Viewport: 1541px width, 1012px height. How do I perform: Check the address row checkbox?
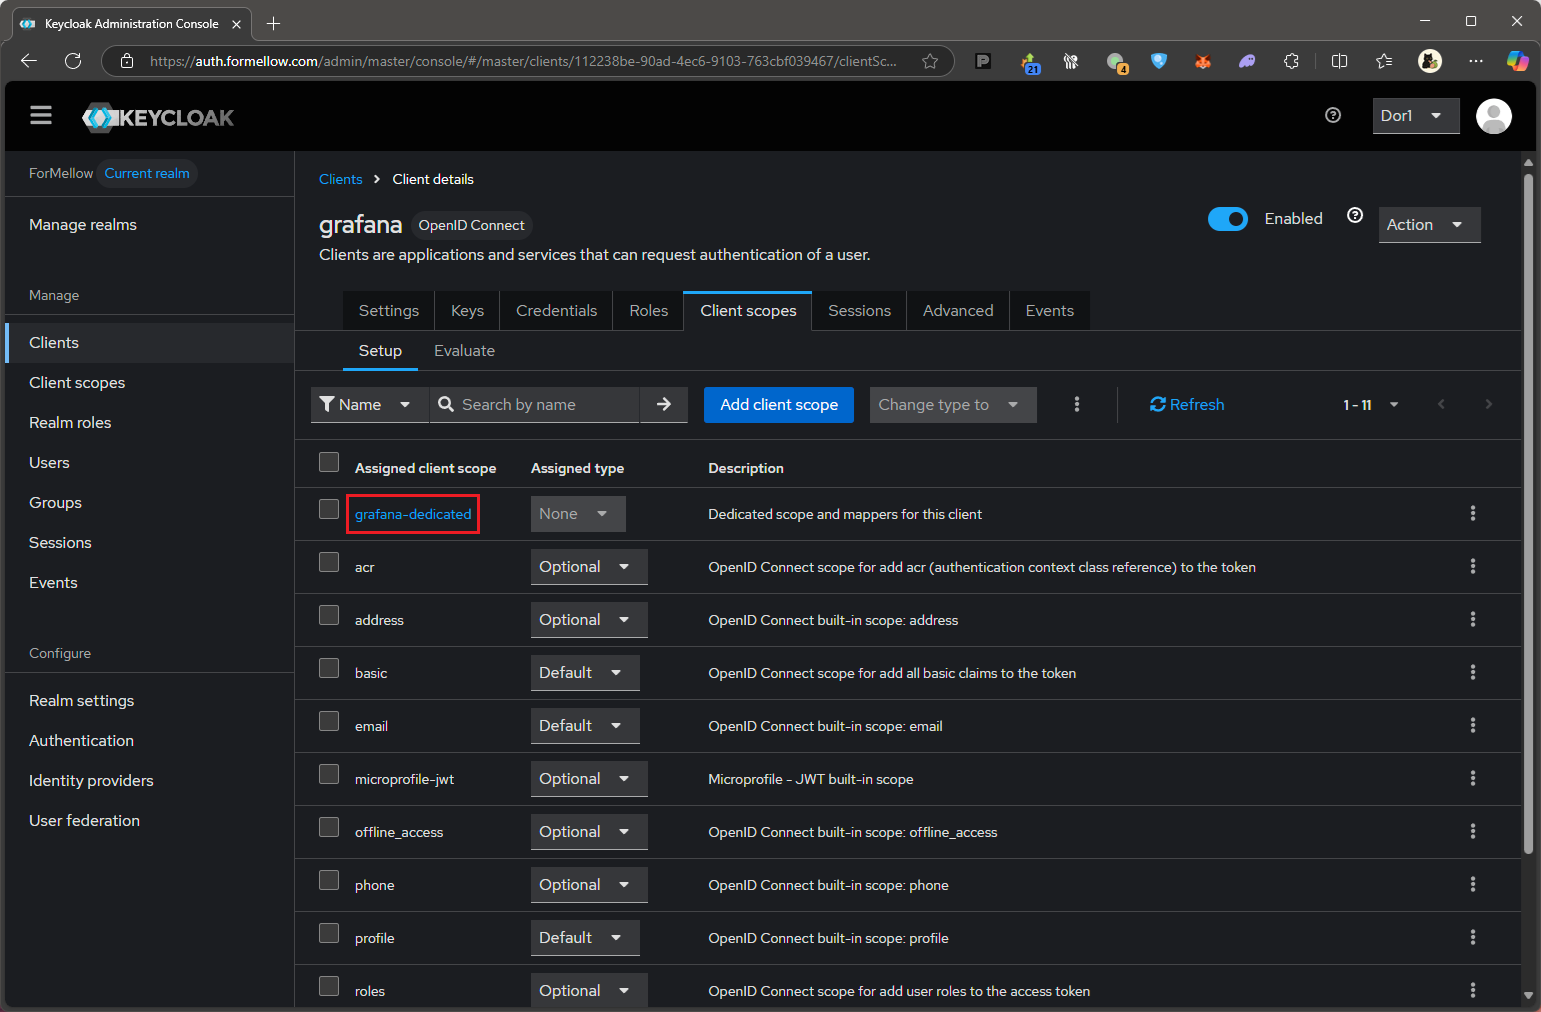[x=329, y=615]
